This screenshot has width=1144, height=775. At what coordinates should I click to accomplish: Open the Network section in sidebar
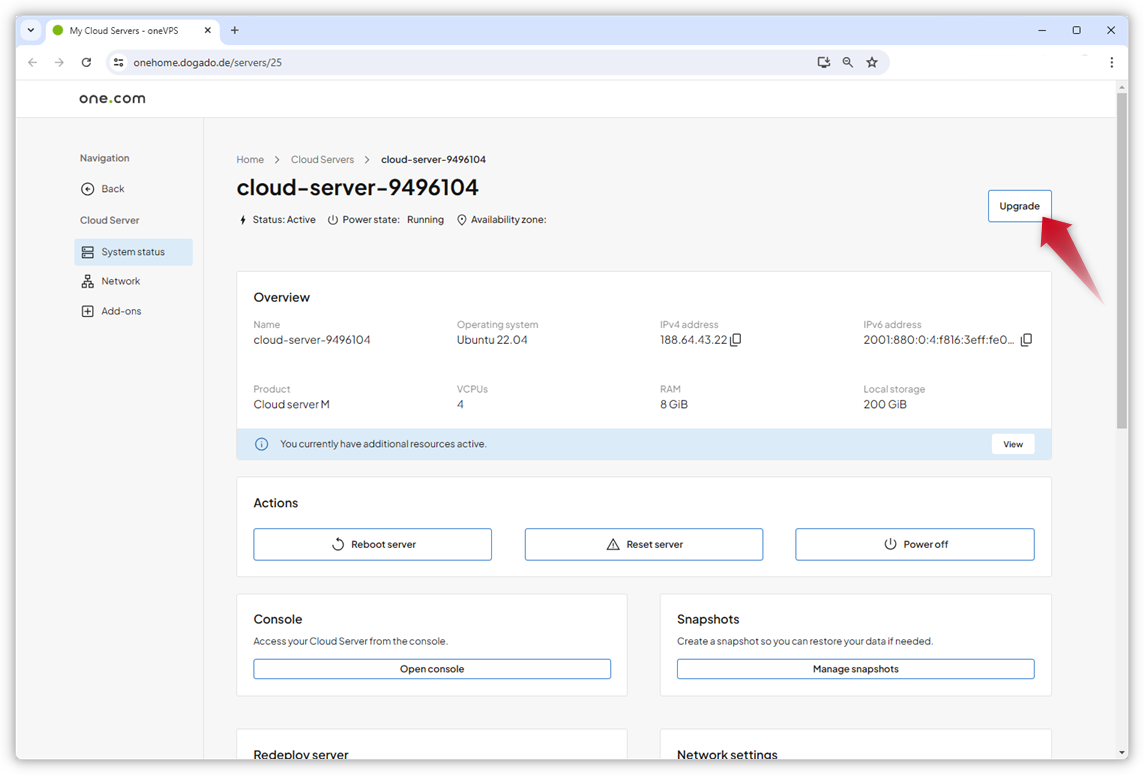click(120, 282)
